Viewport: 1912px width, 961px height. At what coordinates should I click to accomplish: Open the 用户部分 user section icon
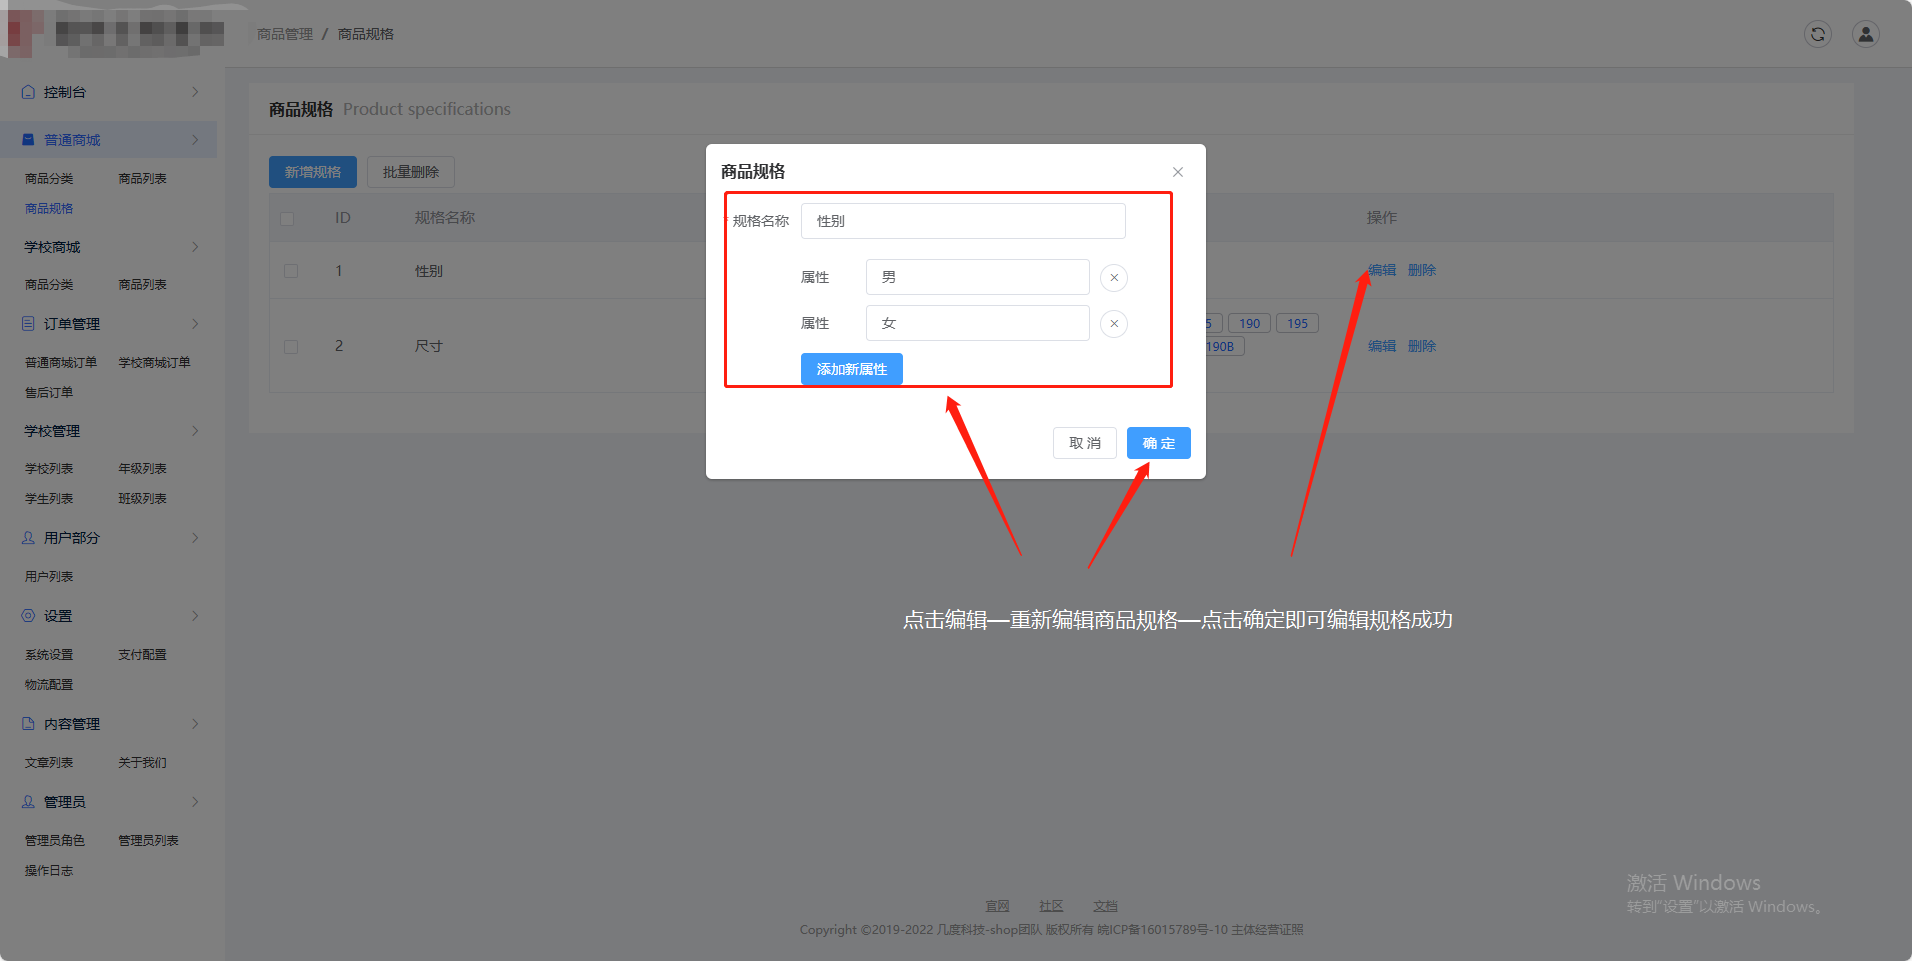pyautogui.click(x=27, y=537)
